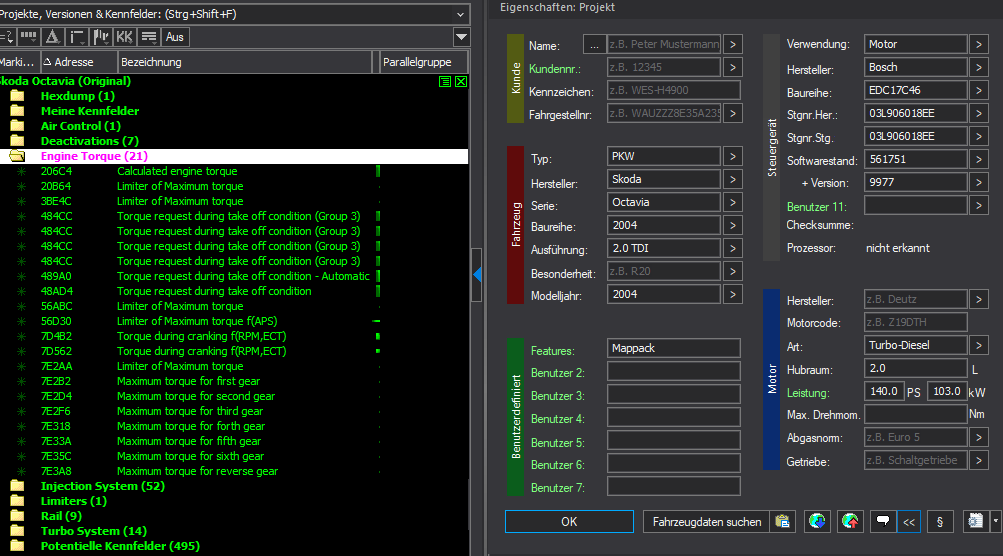Click the paragraph symbol (§) button
The image size is (1003, 556).
click(x=939, y=521)
